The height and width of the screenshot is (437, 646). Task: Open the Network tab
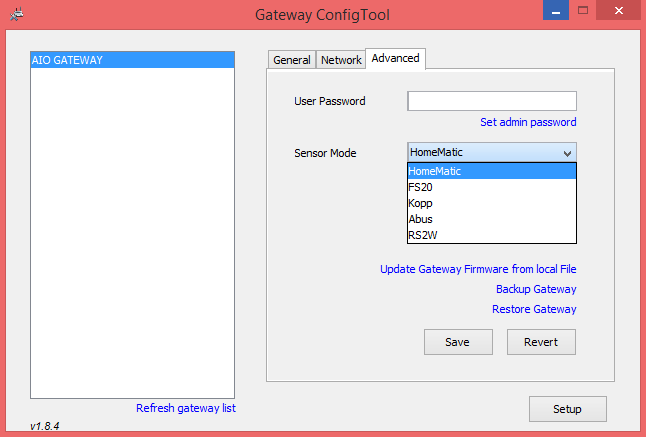(x=341, y=60)
